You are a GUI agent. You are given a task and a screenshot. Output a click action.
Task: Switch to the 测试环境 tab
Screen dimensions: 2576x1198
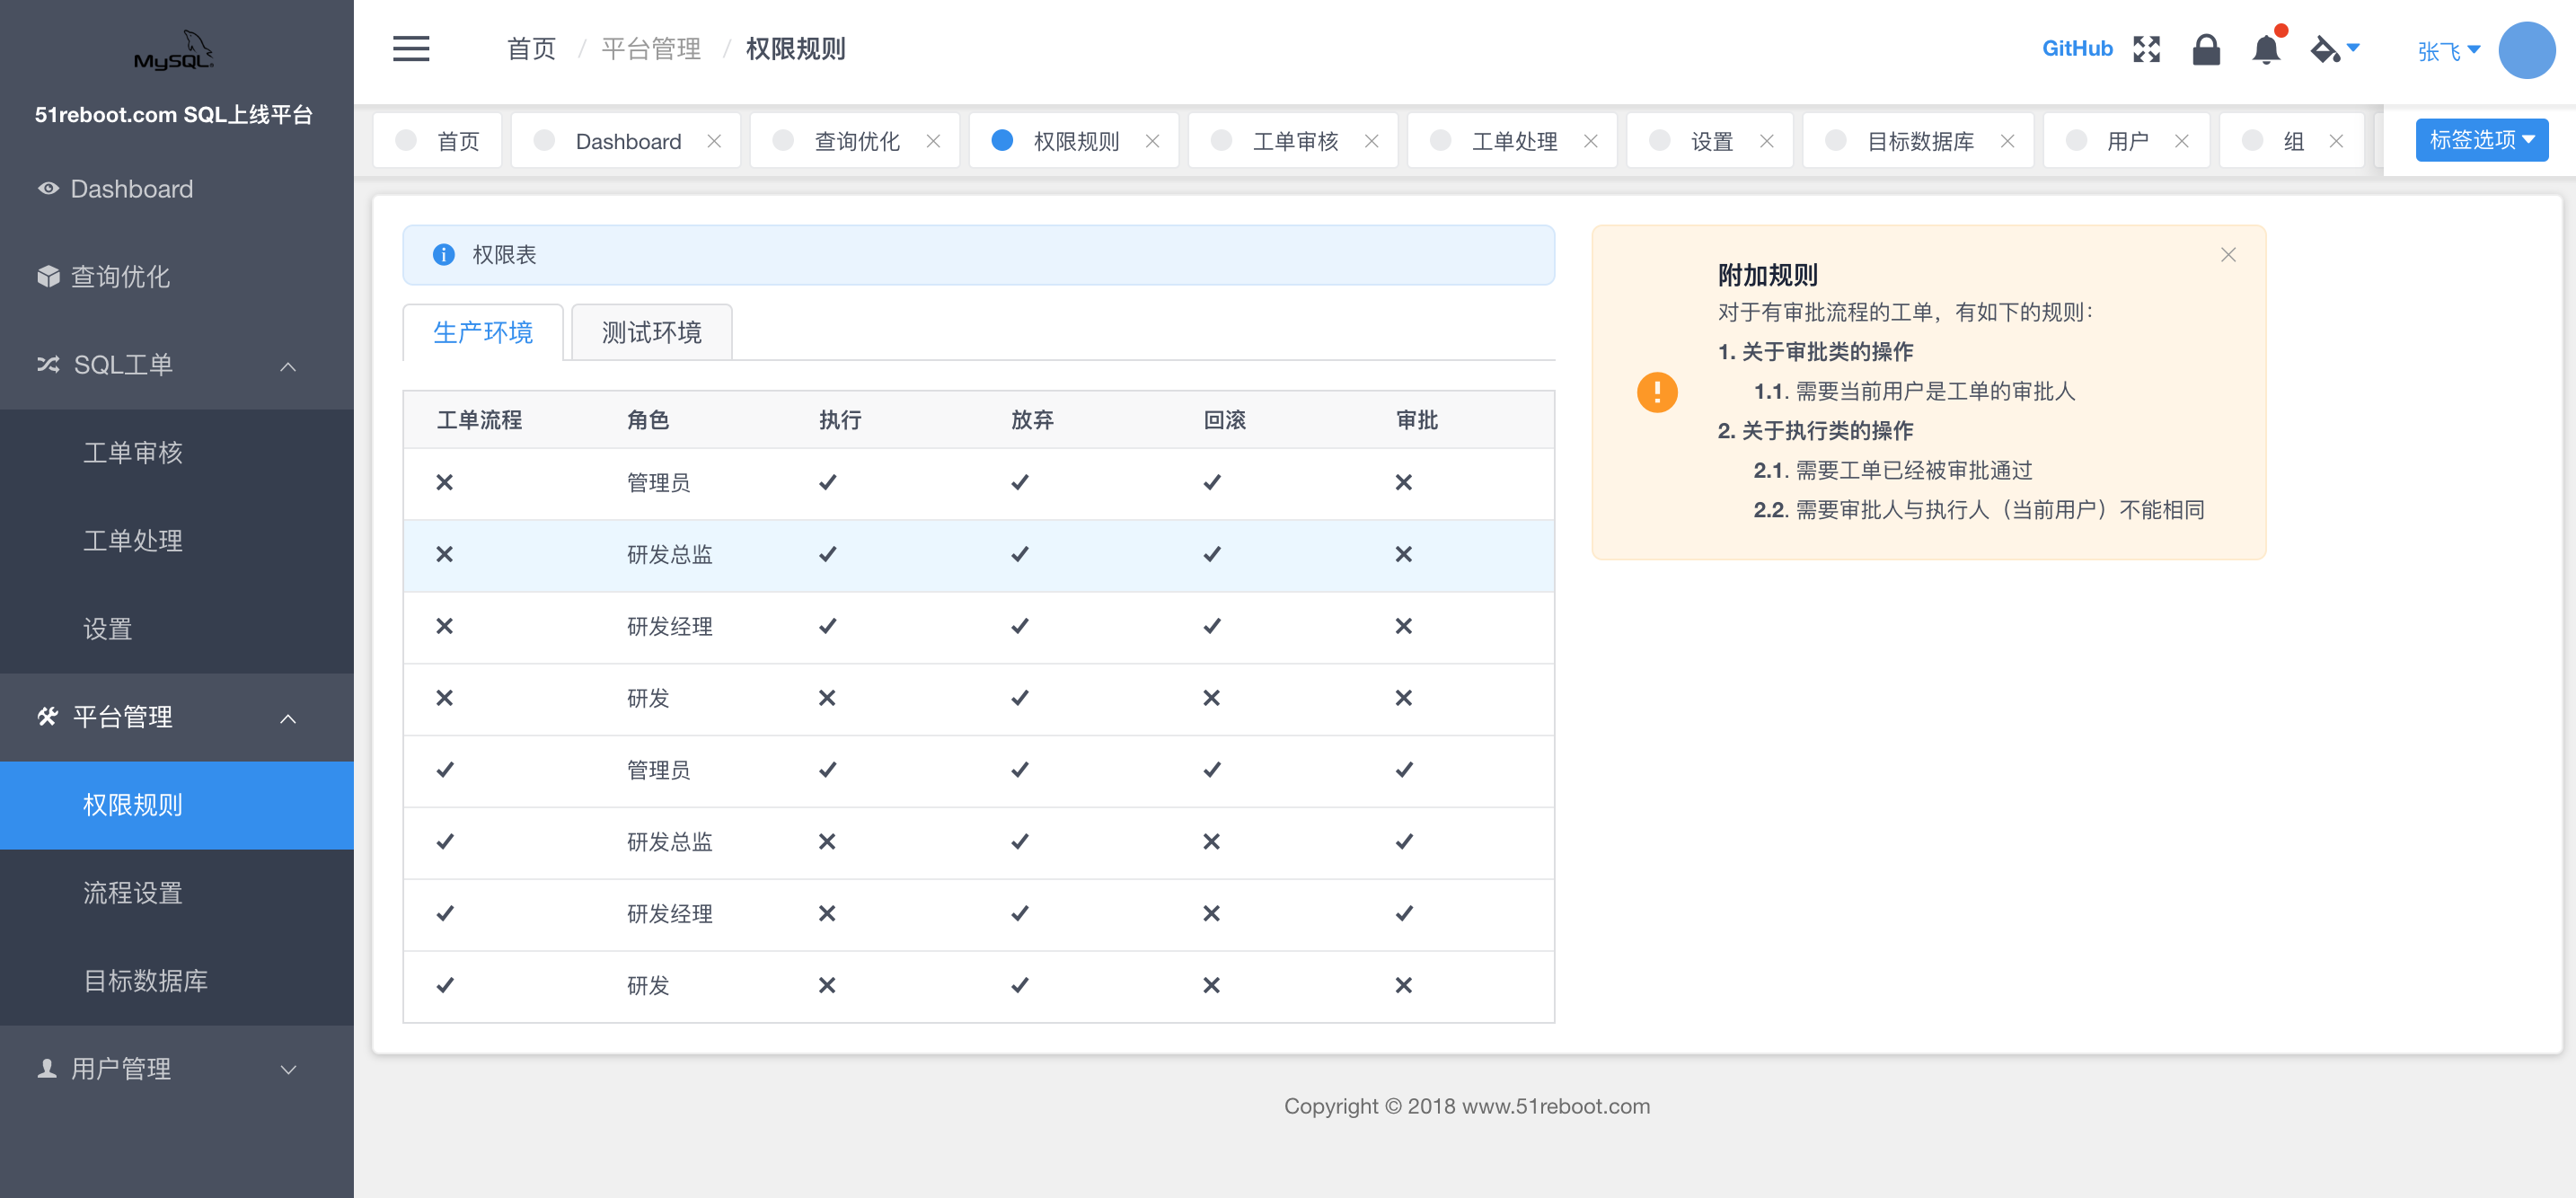pyautogui.click(x=651, y=332)
